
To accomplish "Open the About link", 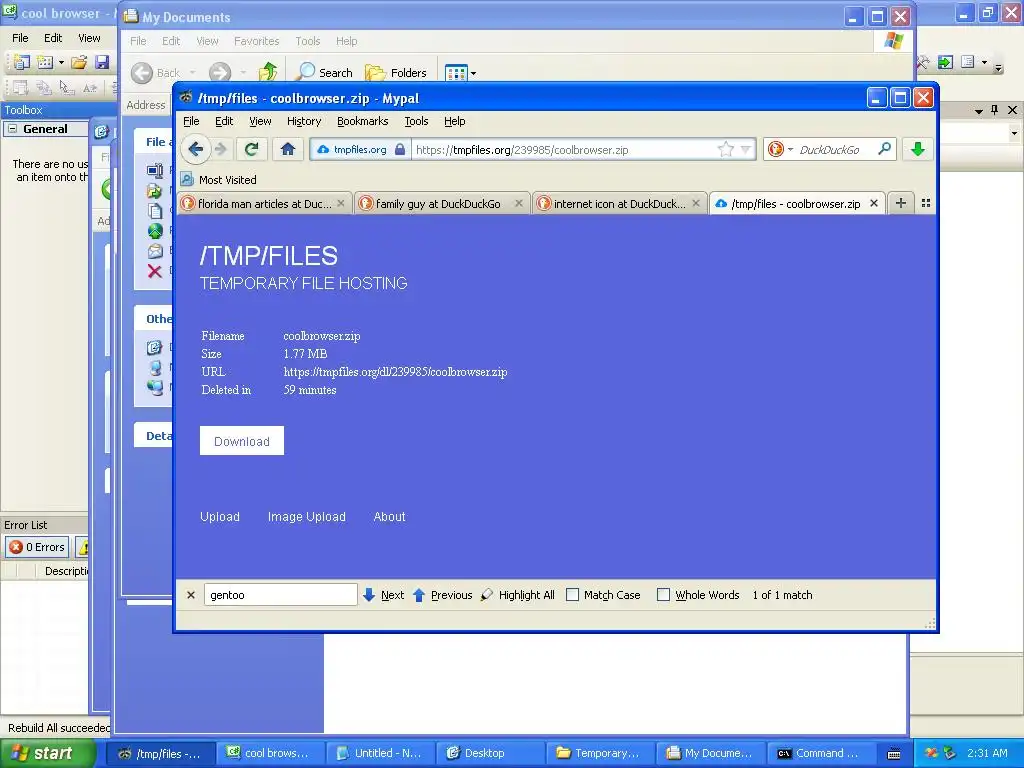I will tap(389, 517).
